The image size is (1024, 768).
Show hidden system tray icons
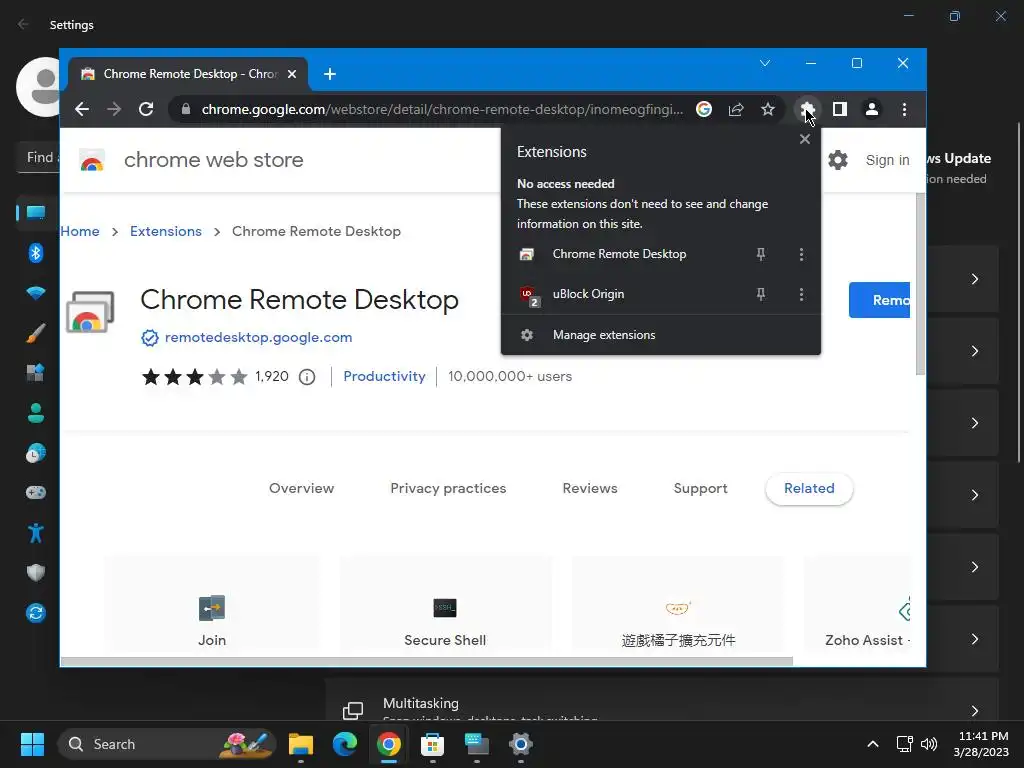coord(872,744)
